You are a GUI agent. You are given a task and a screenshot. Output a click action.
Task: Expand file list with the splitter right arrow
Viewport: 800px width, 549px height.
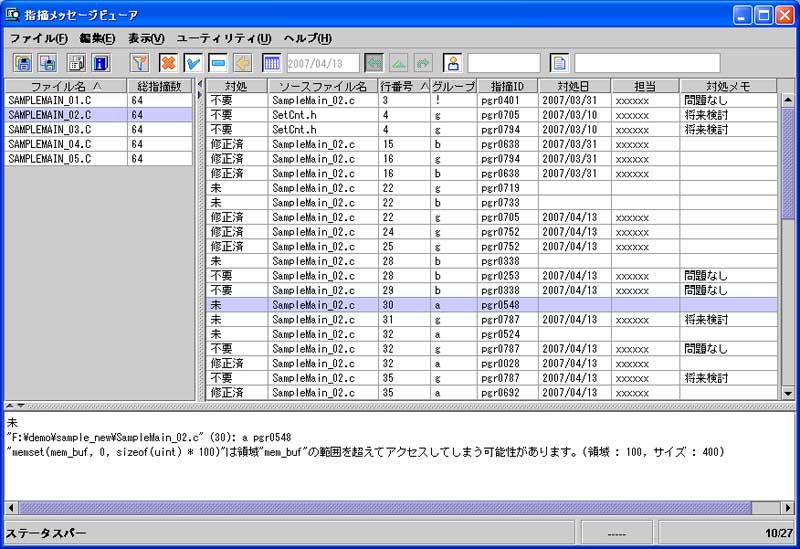pyautogui.click(x=199, y=94)
